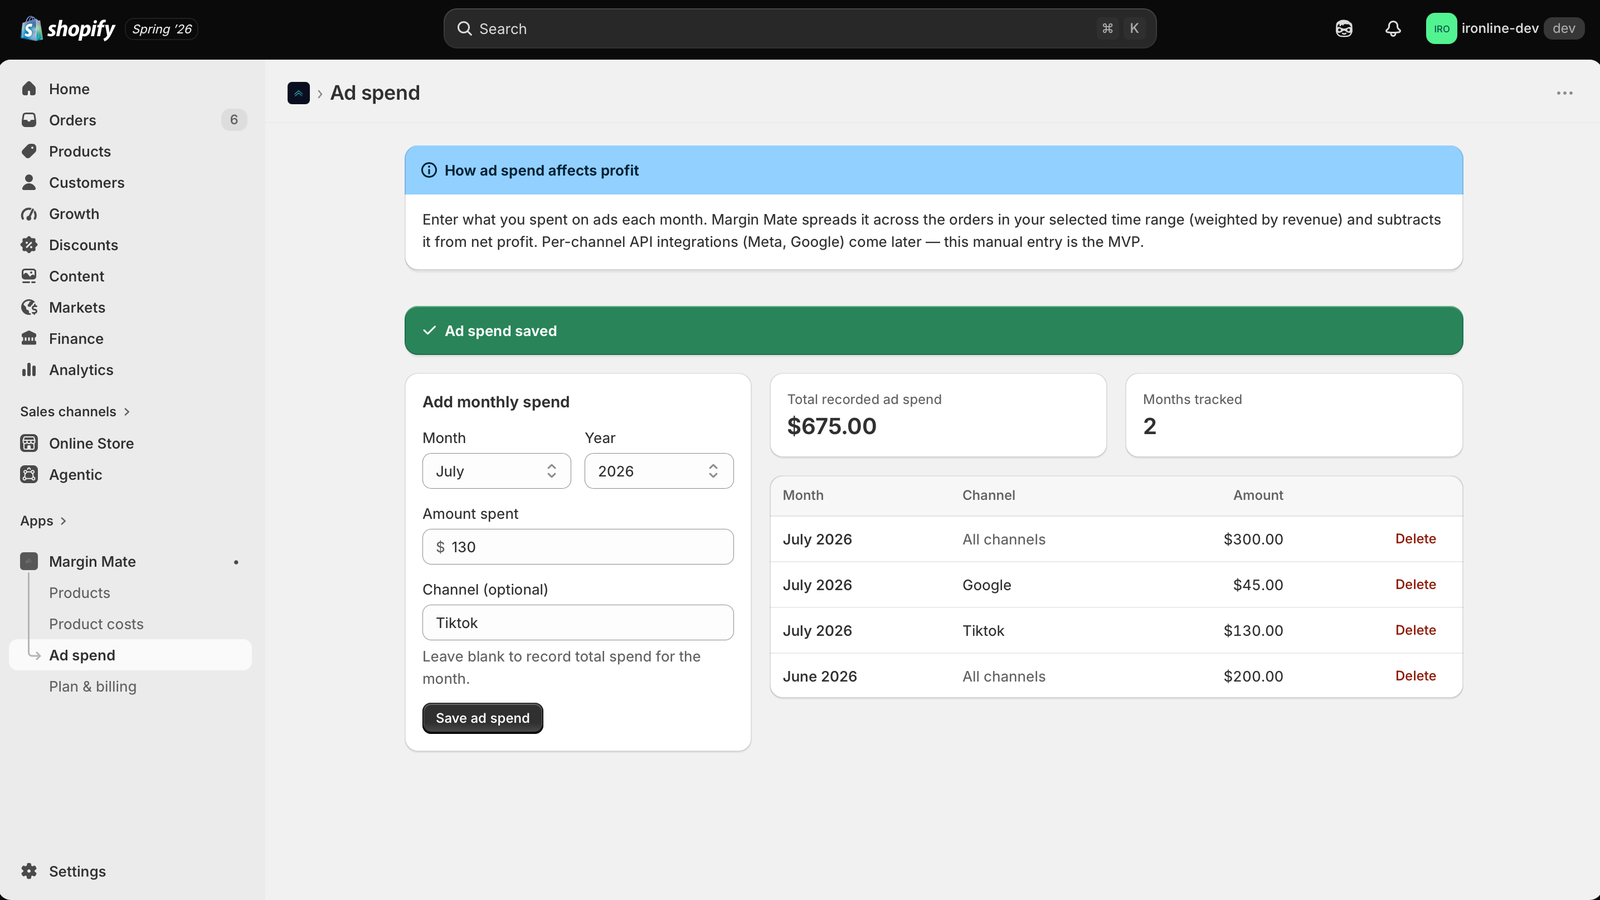The height and width of the screenshot is (900, 1600).
Task: Click the Tiktok channel cell
Action: (983, 631)
